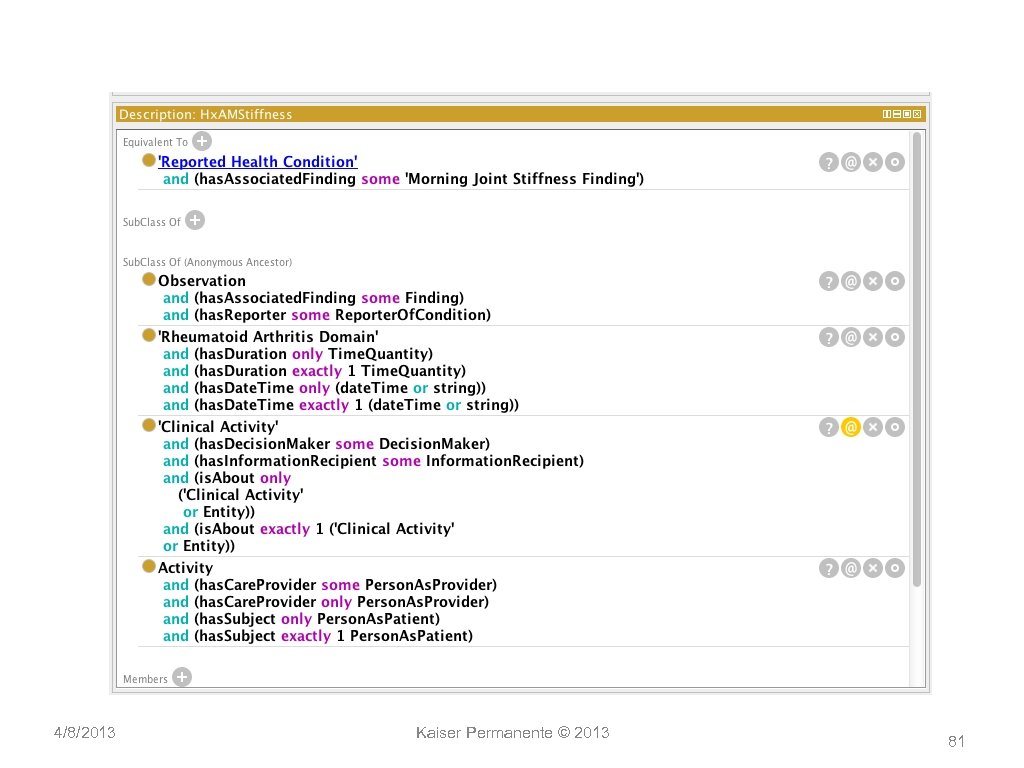Screen dimensions: 1024x768
Task: Click the vertical scrollbar of Description panel
Action: point(917,359)
